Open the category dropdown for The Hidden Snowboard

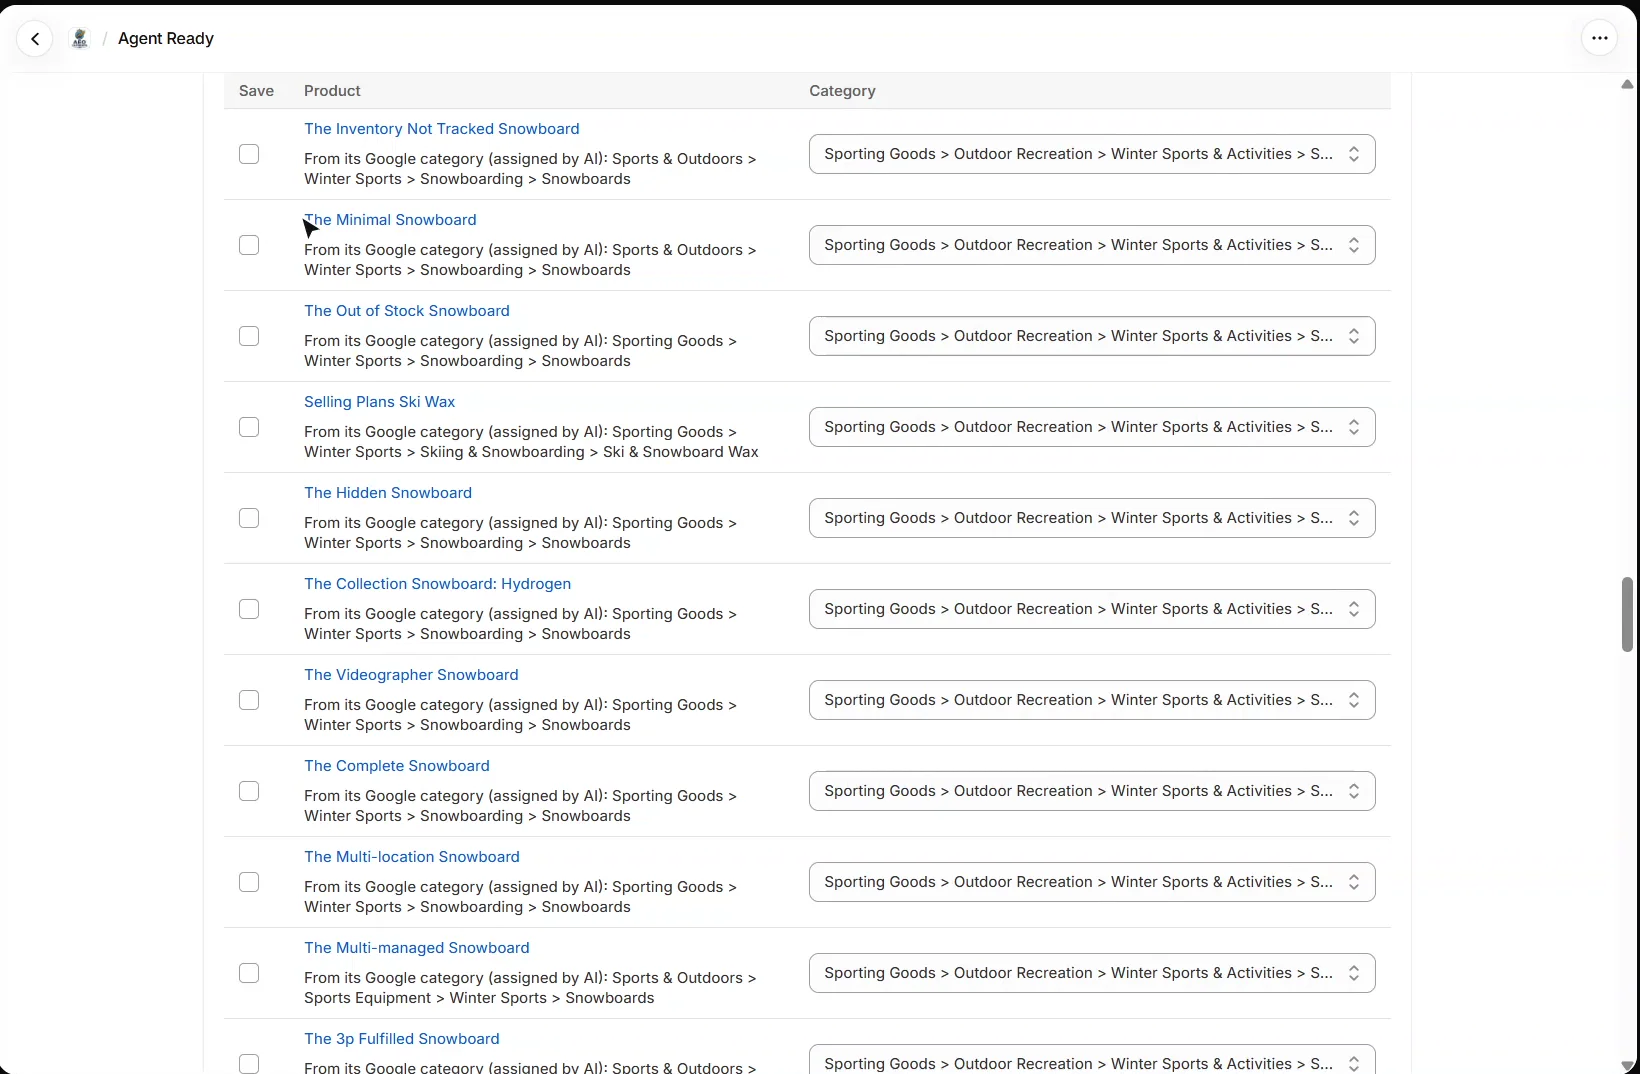1092,518
